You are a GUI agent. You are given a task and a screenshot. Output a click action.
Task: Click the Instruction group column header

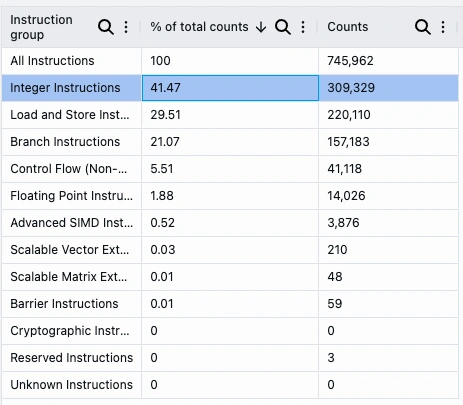pyautogui.click(x=41, y=27)
